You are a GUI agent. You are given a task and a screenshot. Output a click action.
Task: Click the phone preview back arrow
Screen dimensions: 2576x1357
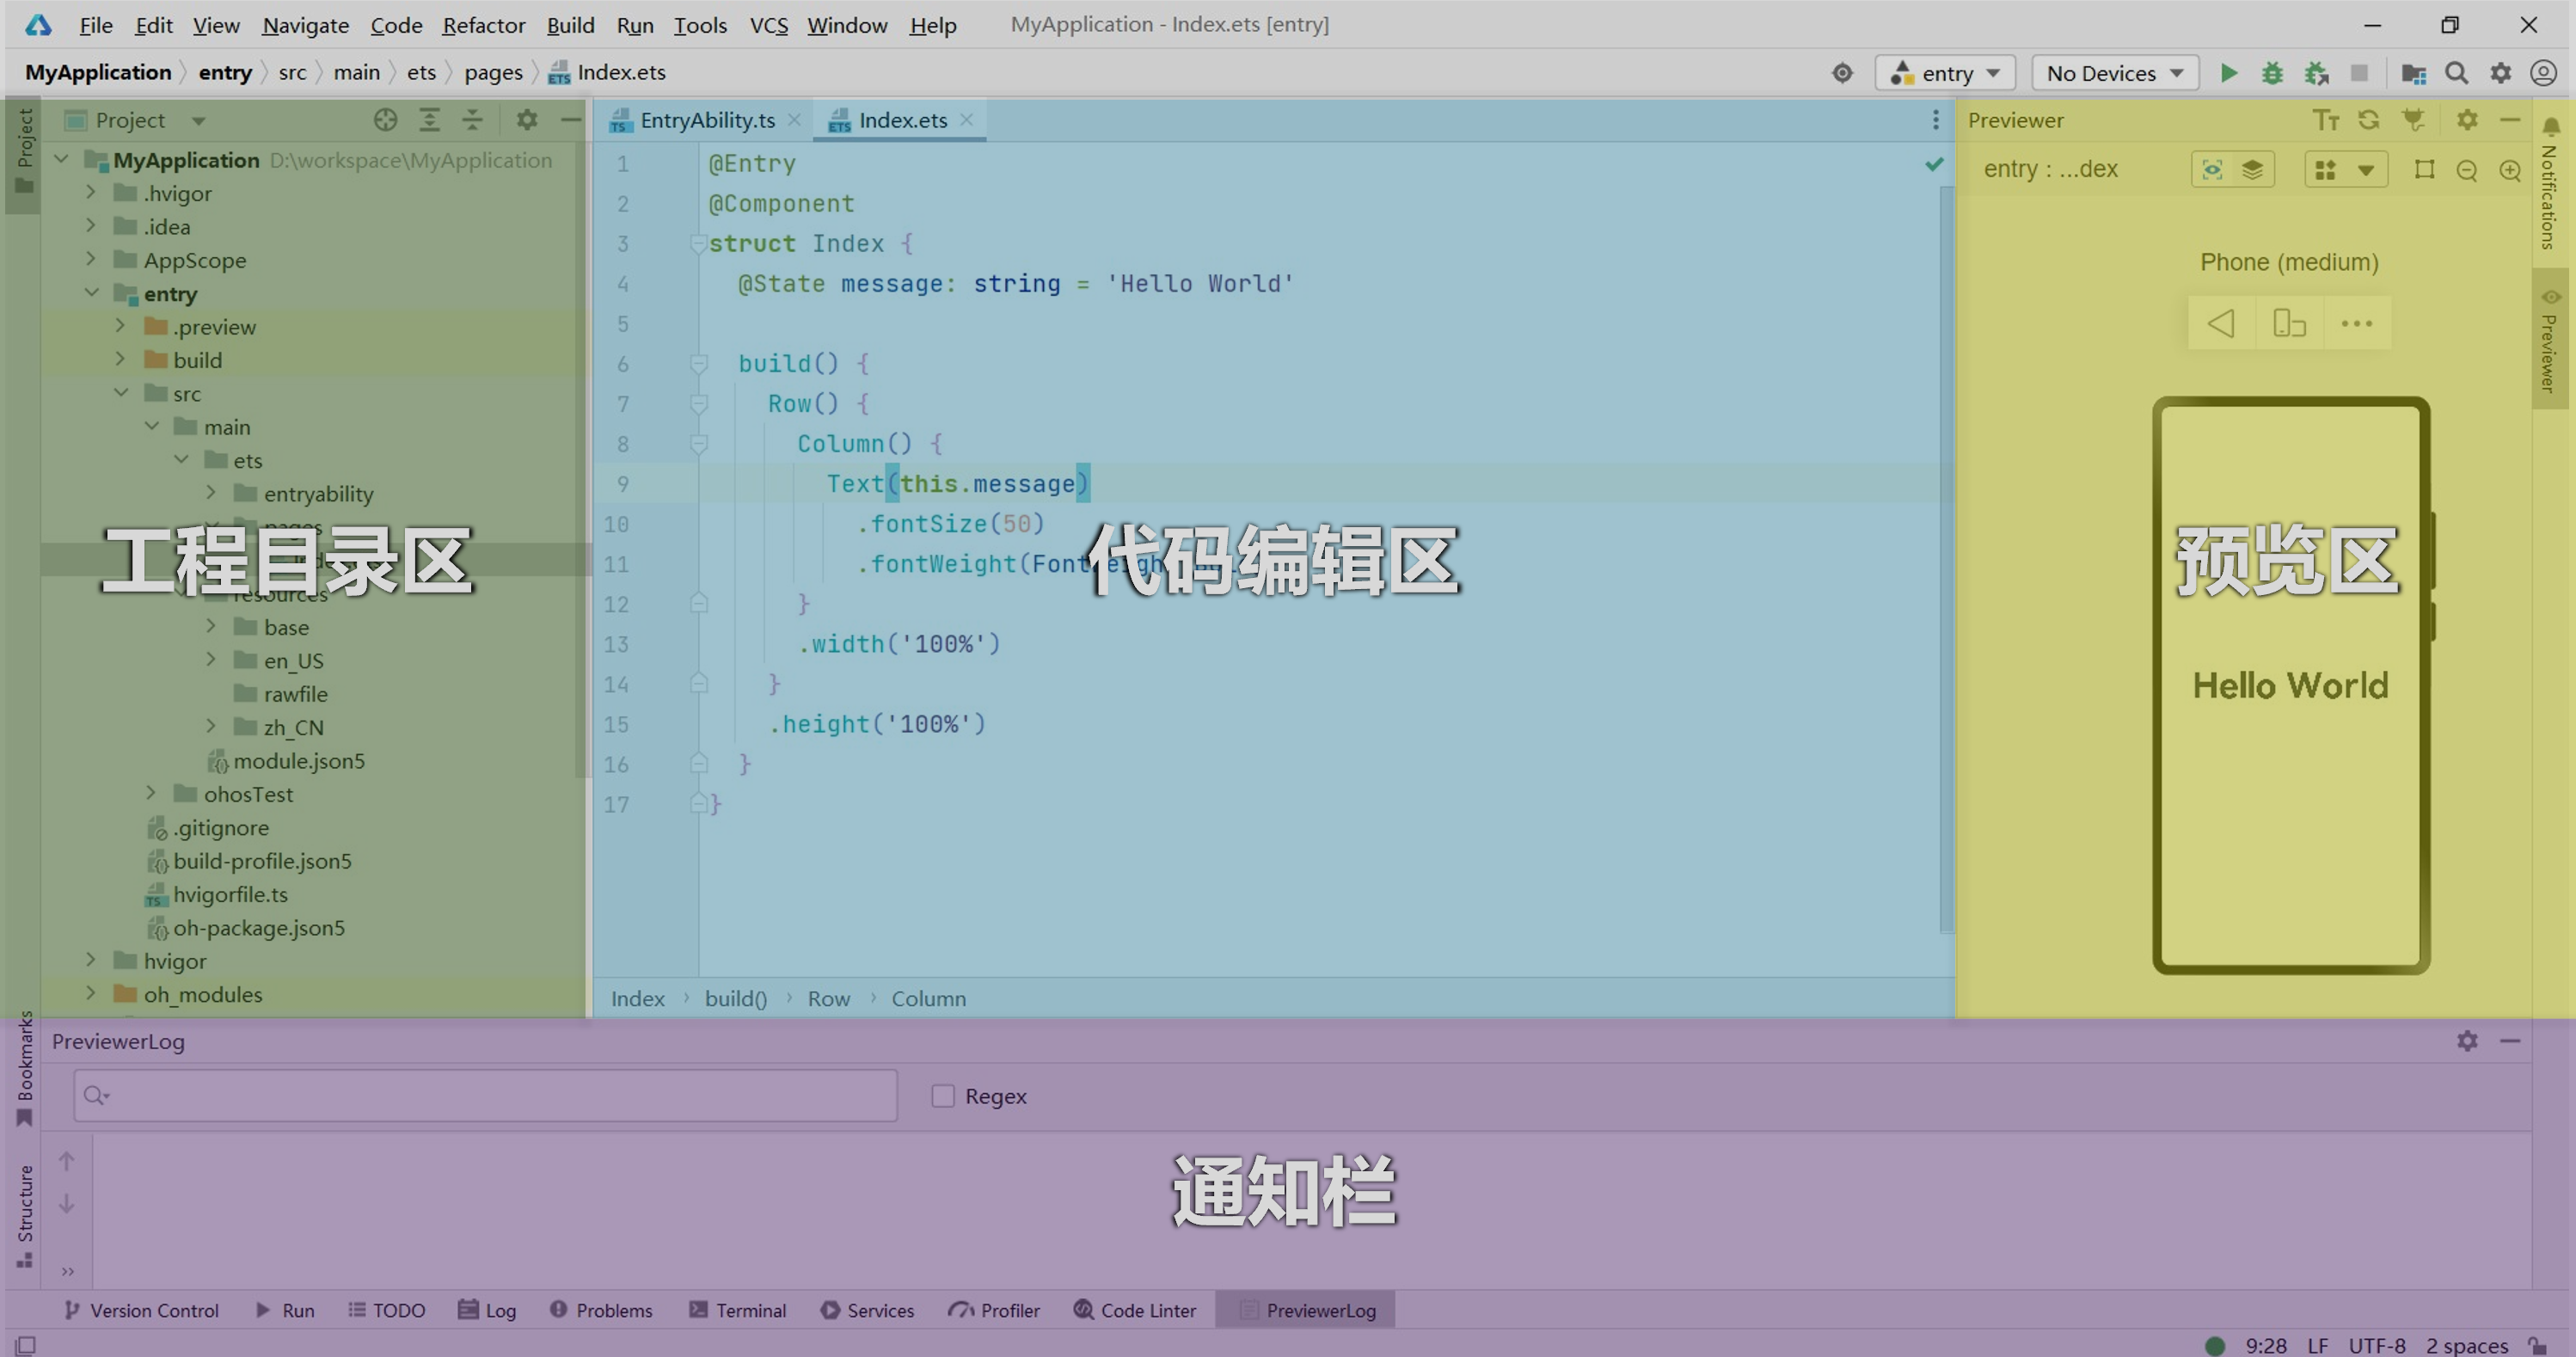[x=2221, y=323]
